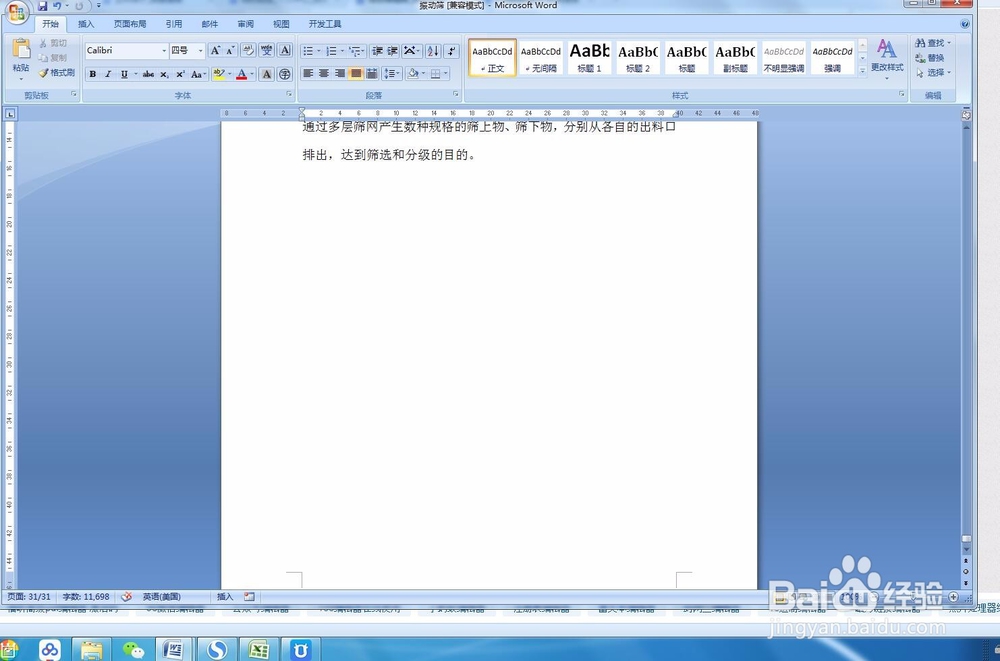Image resolution: width=1000 pixels, height=661 pixels.
Task: Apply the 副标题 (Subtitle) style
Action: coord(735,57)
